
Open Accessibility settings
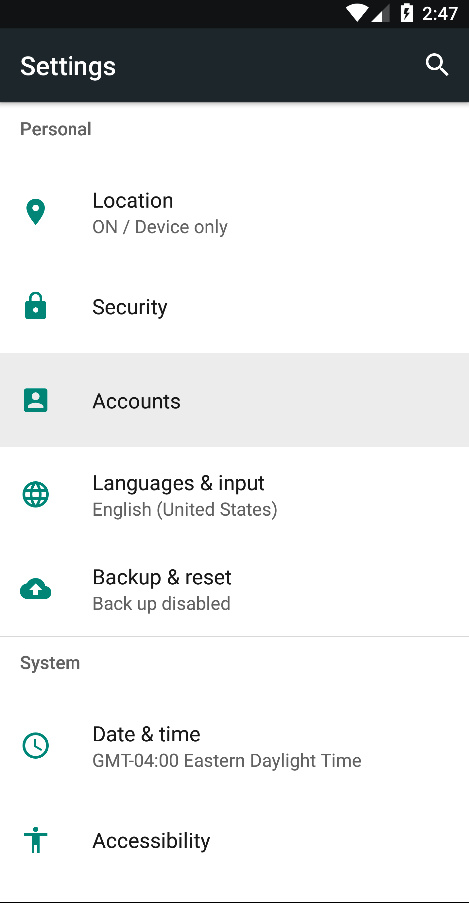pyautogui.click(x=234, y=840)
